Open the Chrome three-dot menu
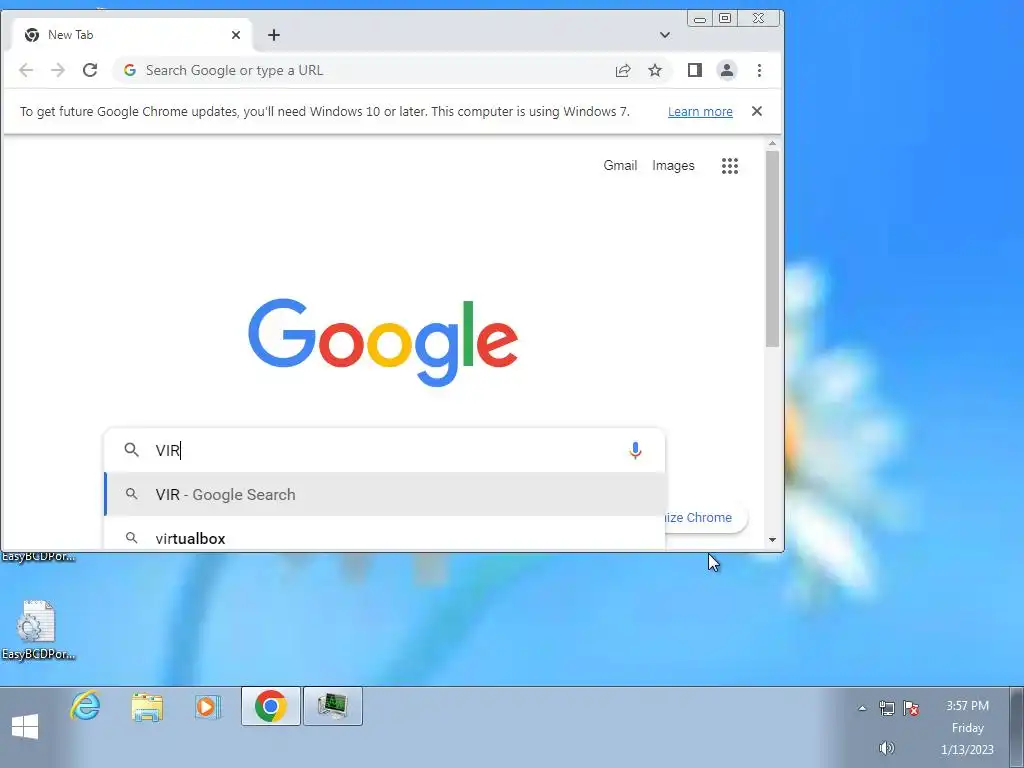1024x768 pixels. [x=759, y=70]
